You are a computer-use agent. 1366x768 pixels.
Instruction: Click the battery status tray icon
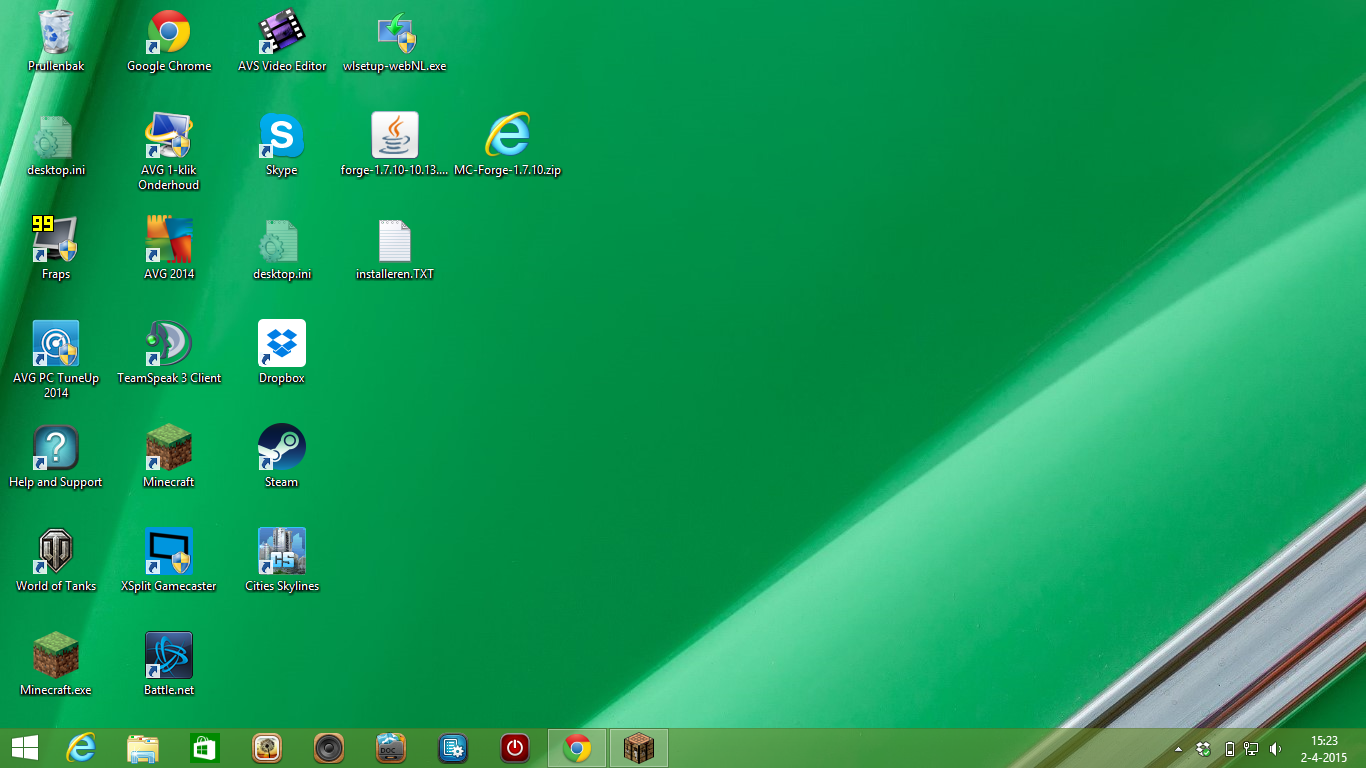(x=1229, y=748)
